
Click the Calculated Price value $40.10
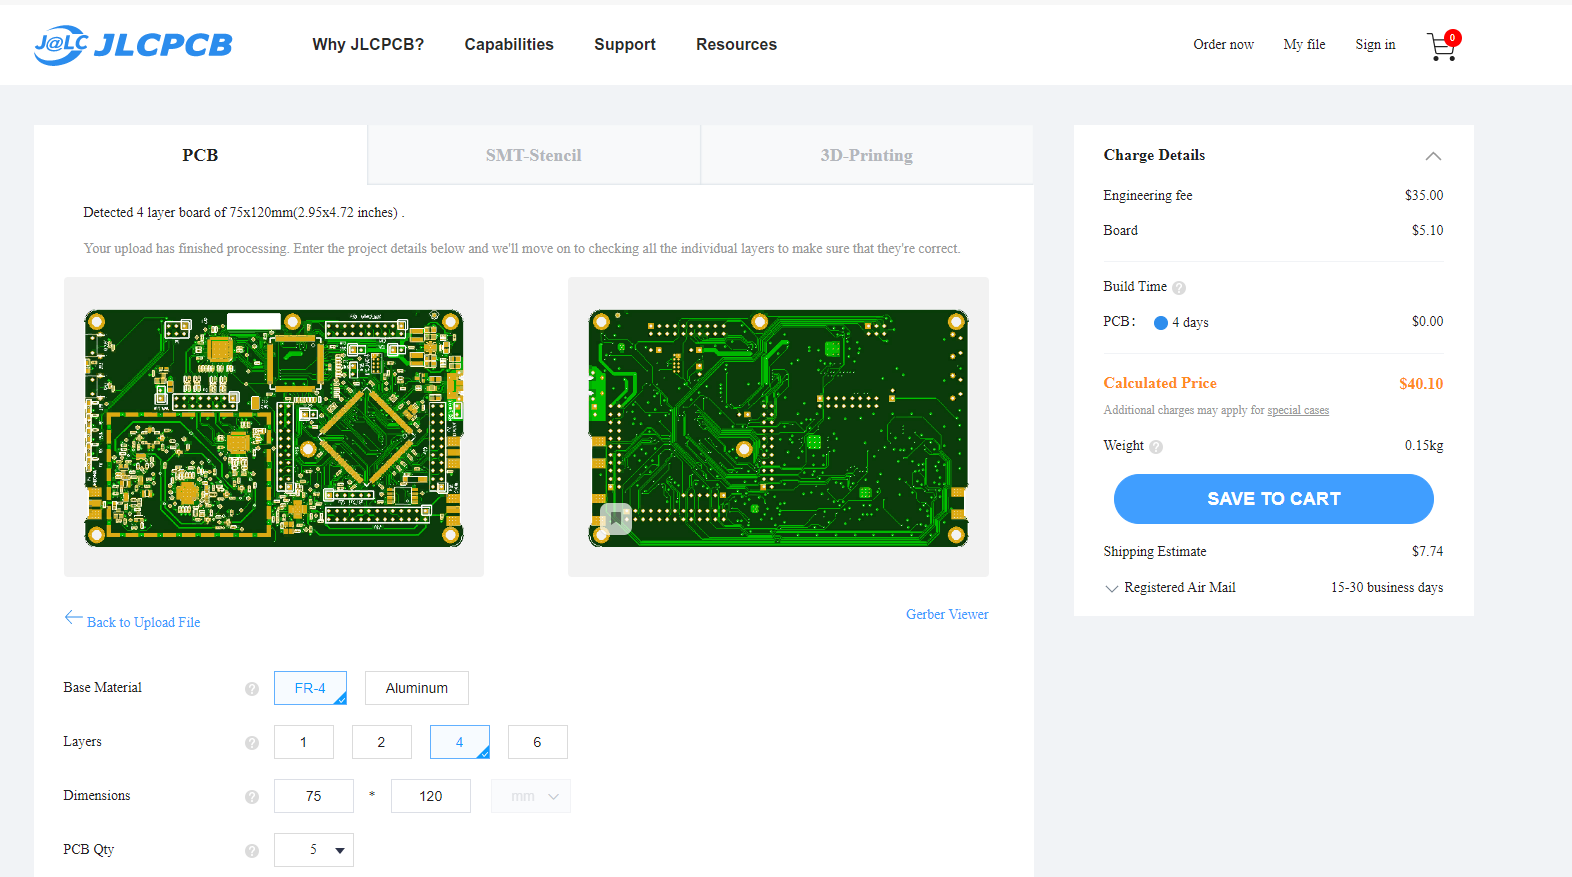tap(1421, 384)
